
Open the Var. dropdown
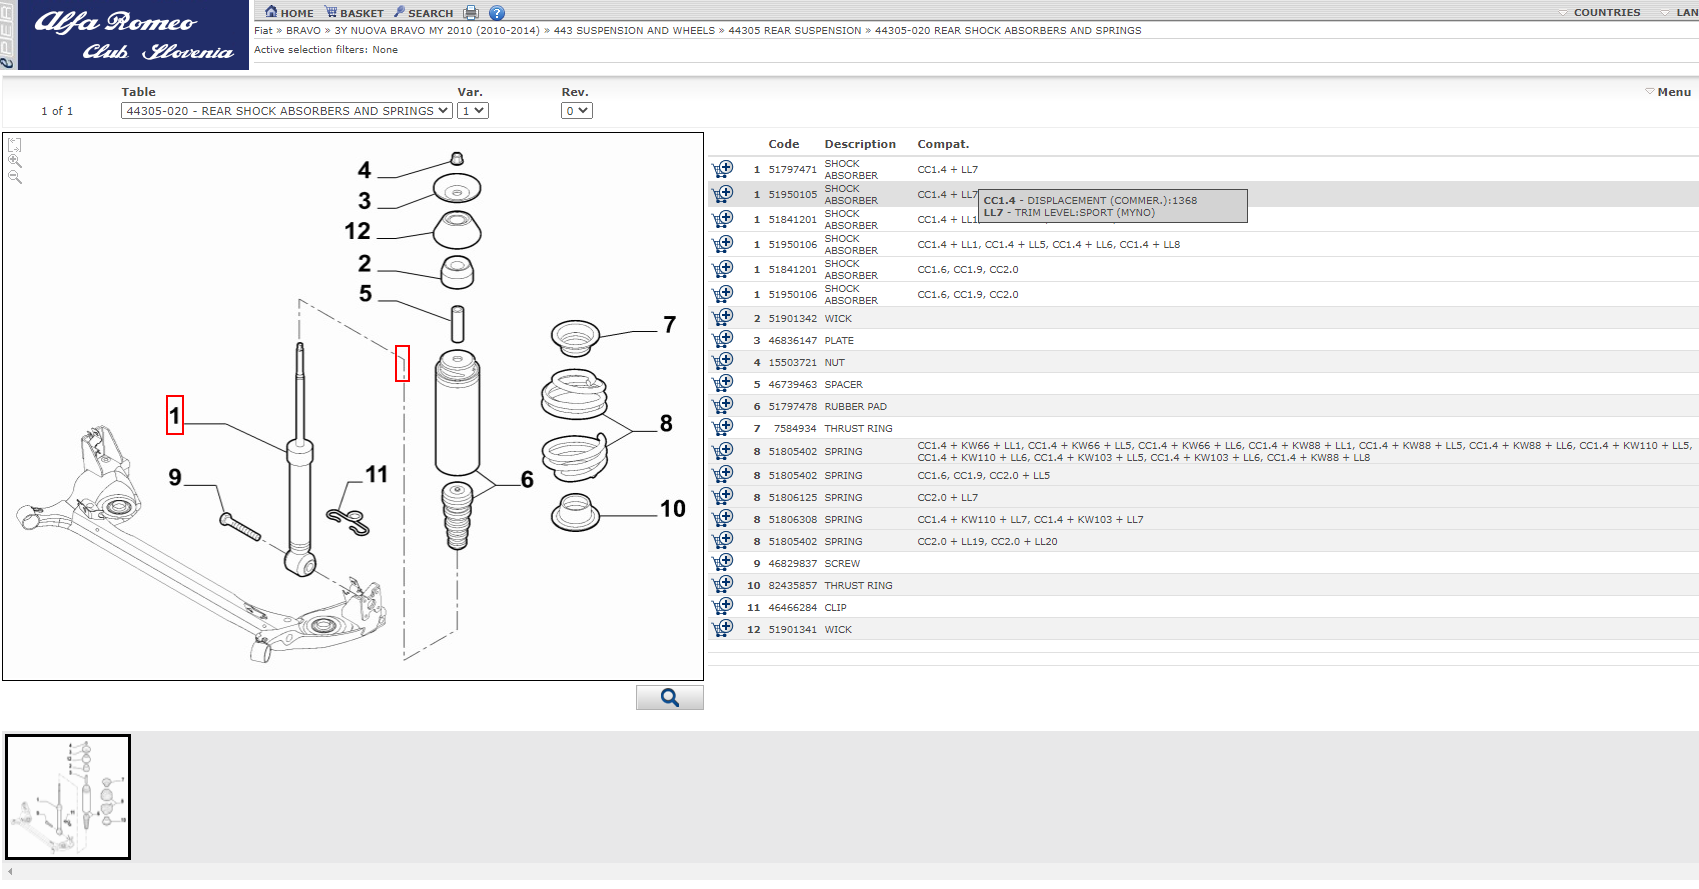473,111
